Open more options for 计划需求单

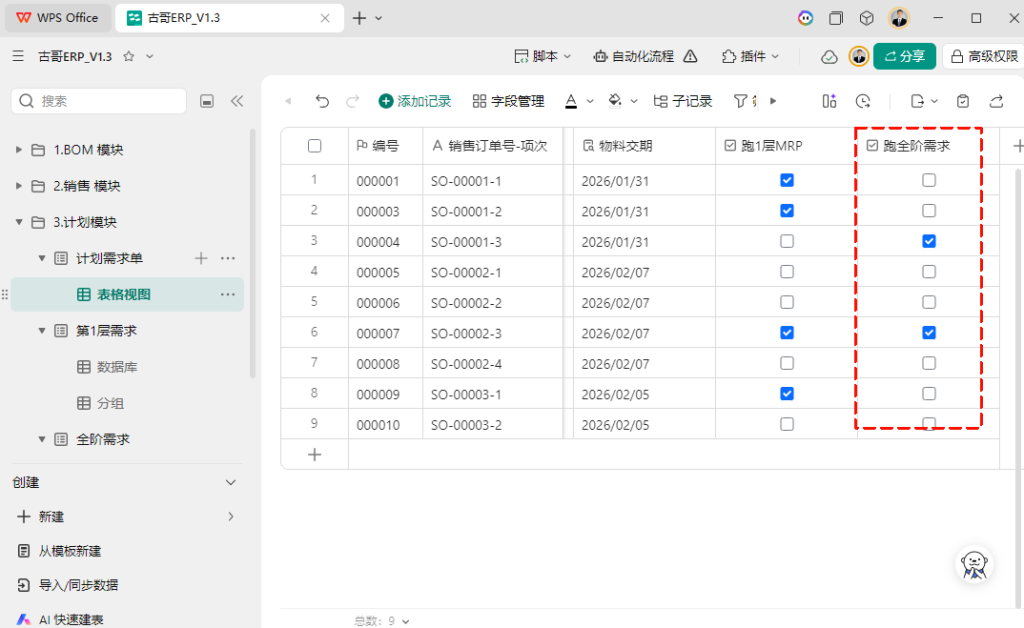[x=228, y=259]
